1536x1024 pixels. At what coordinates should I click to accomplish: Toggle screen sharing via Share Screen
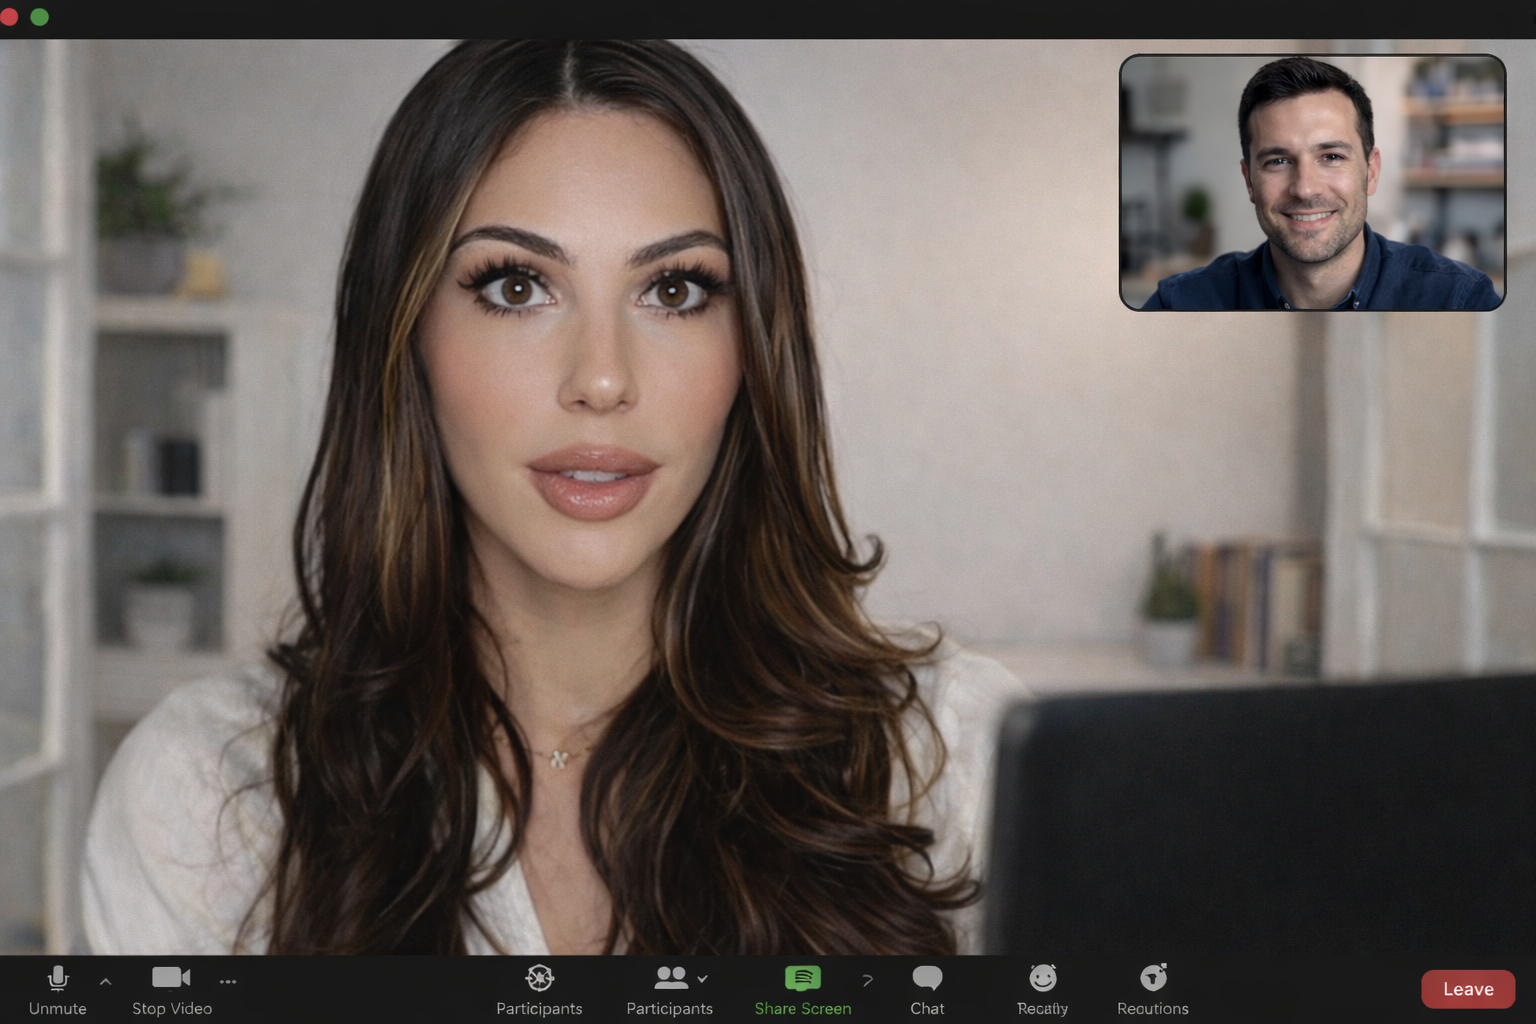point(803,990)
